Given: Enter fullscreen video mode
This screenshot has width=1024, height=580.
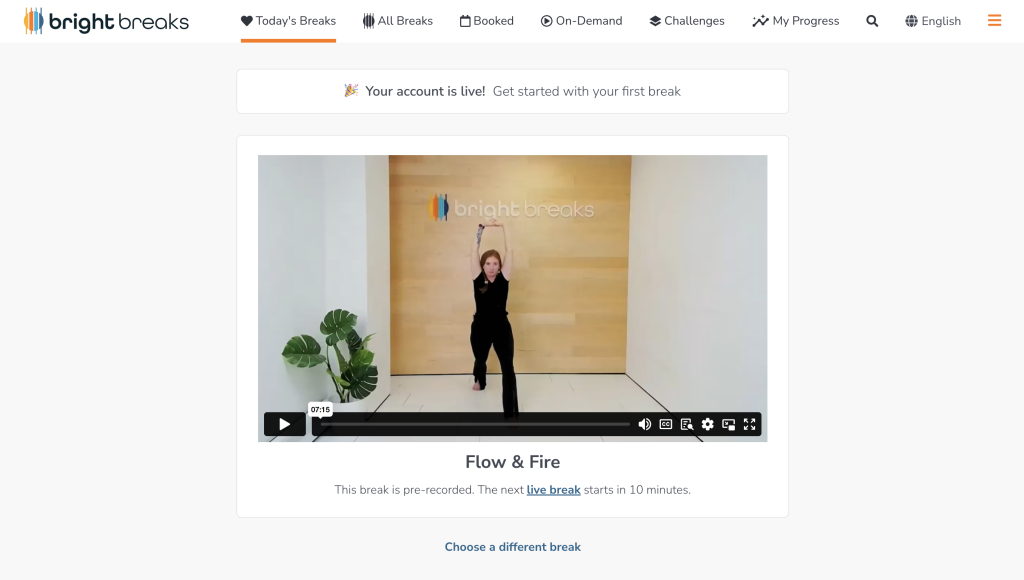Looking at the screenshot, I should point(749,424).
